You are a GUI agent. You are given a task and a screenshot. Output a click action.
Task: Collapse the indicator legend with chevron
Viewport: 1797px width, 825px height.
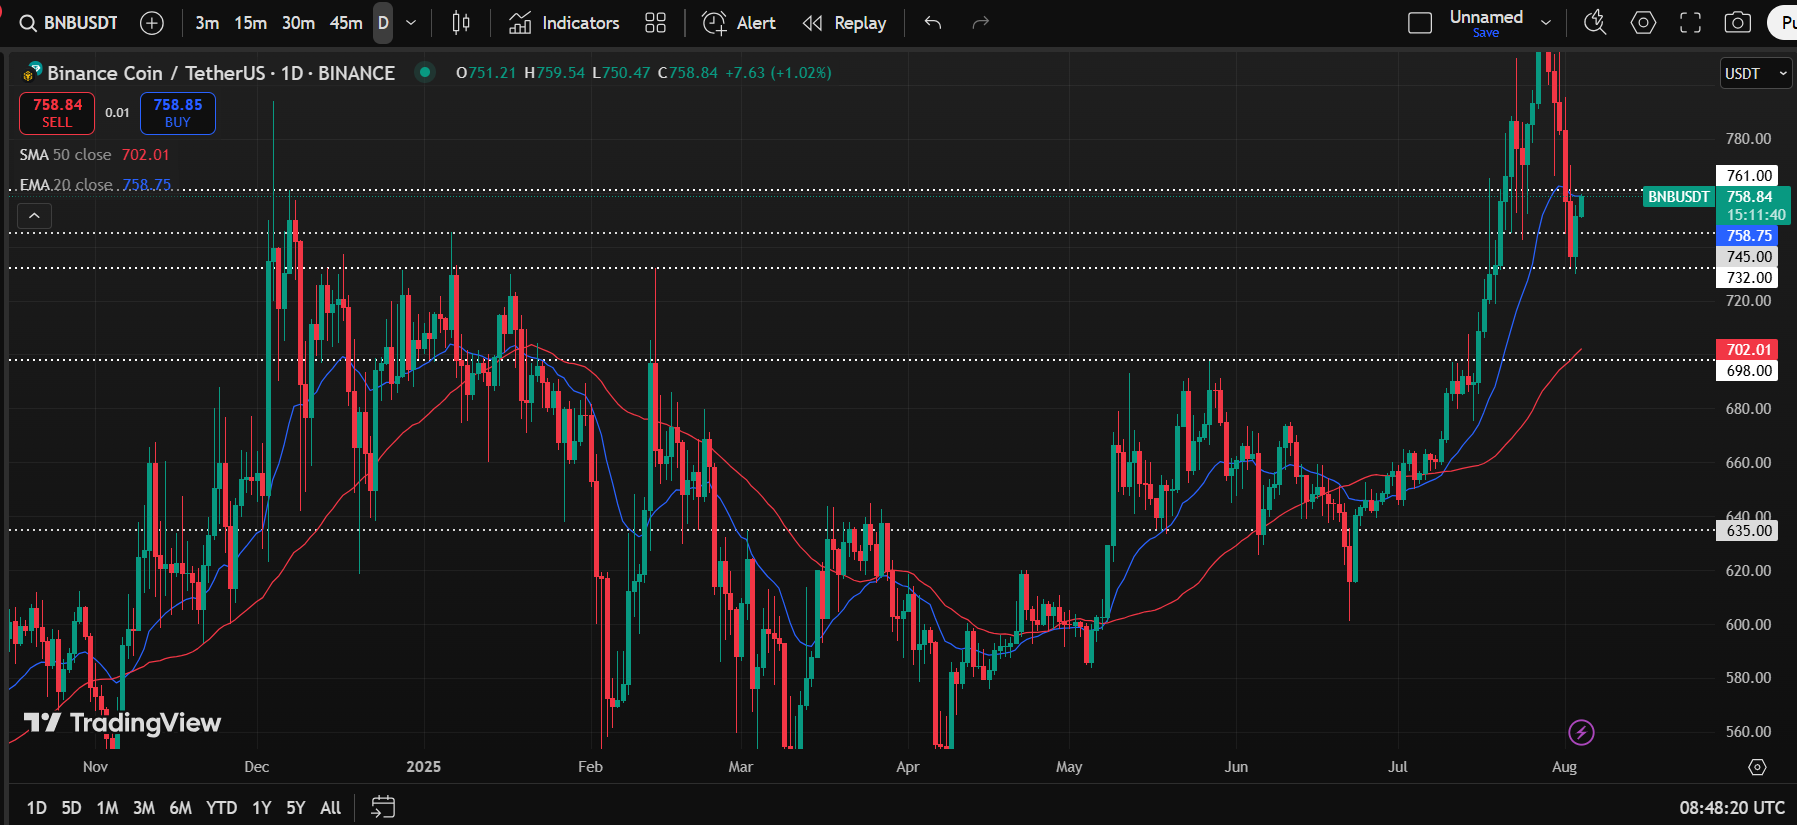click(34, 216)
